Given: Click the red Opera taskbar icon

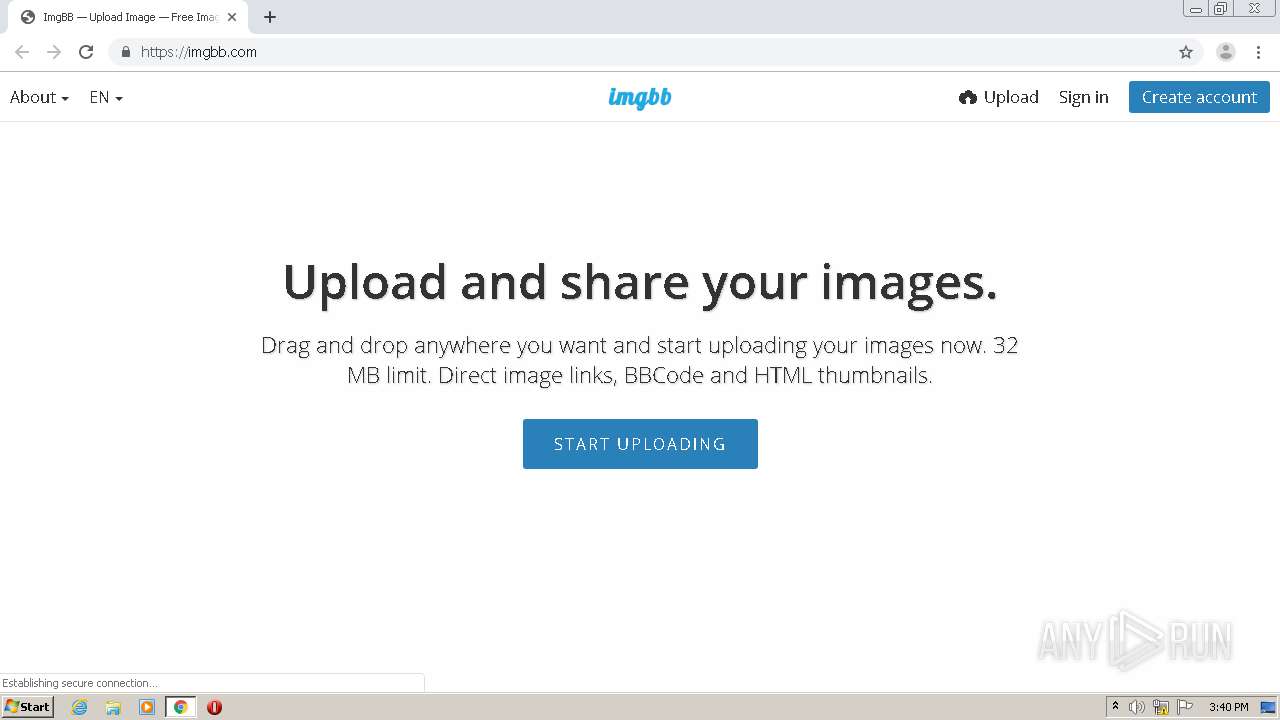Looking at the screenshot, I should click(x=214, y=707).
